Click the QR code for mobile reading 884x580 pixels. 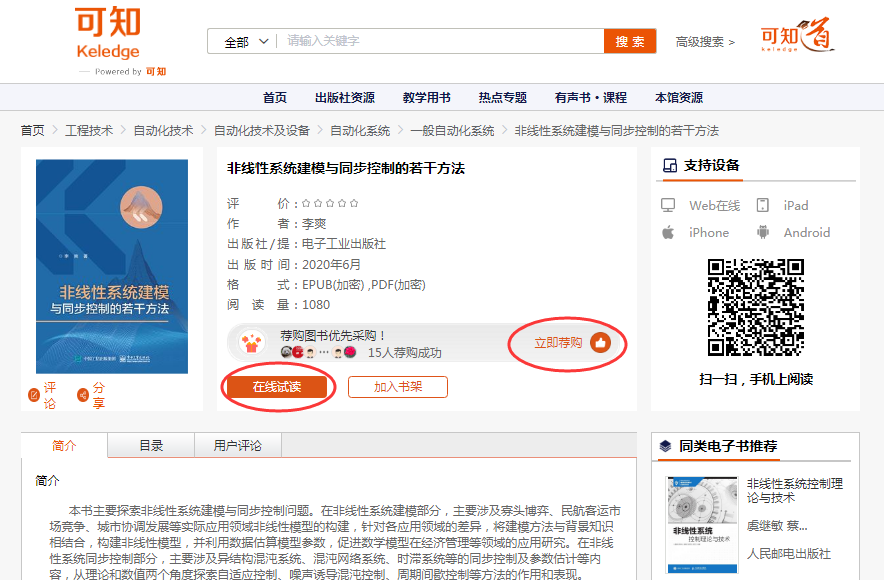755,308
